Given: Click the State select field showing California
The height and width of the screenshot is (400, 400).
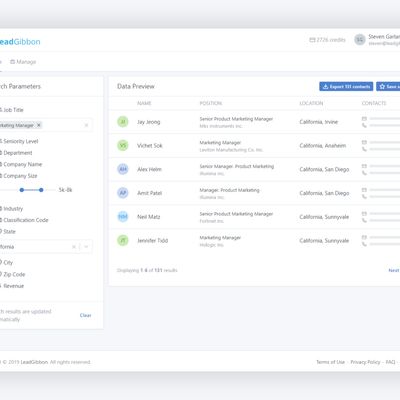Looking at the screenshot, I should tap(46, 247).
